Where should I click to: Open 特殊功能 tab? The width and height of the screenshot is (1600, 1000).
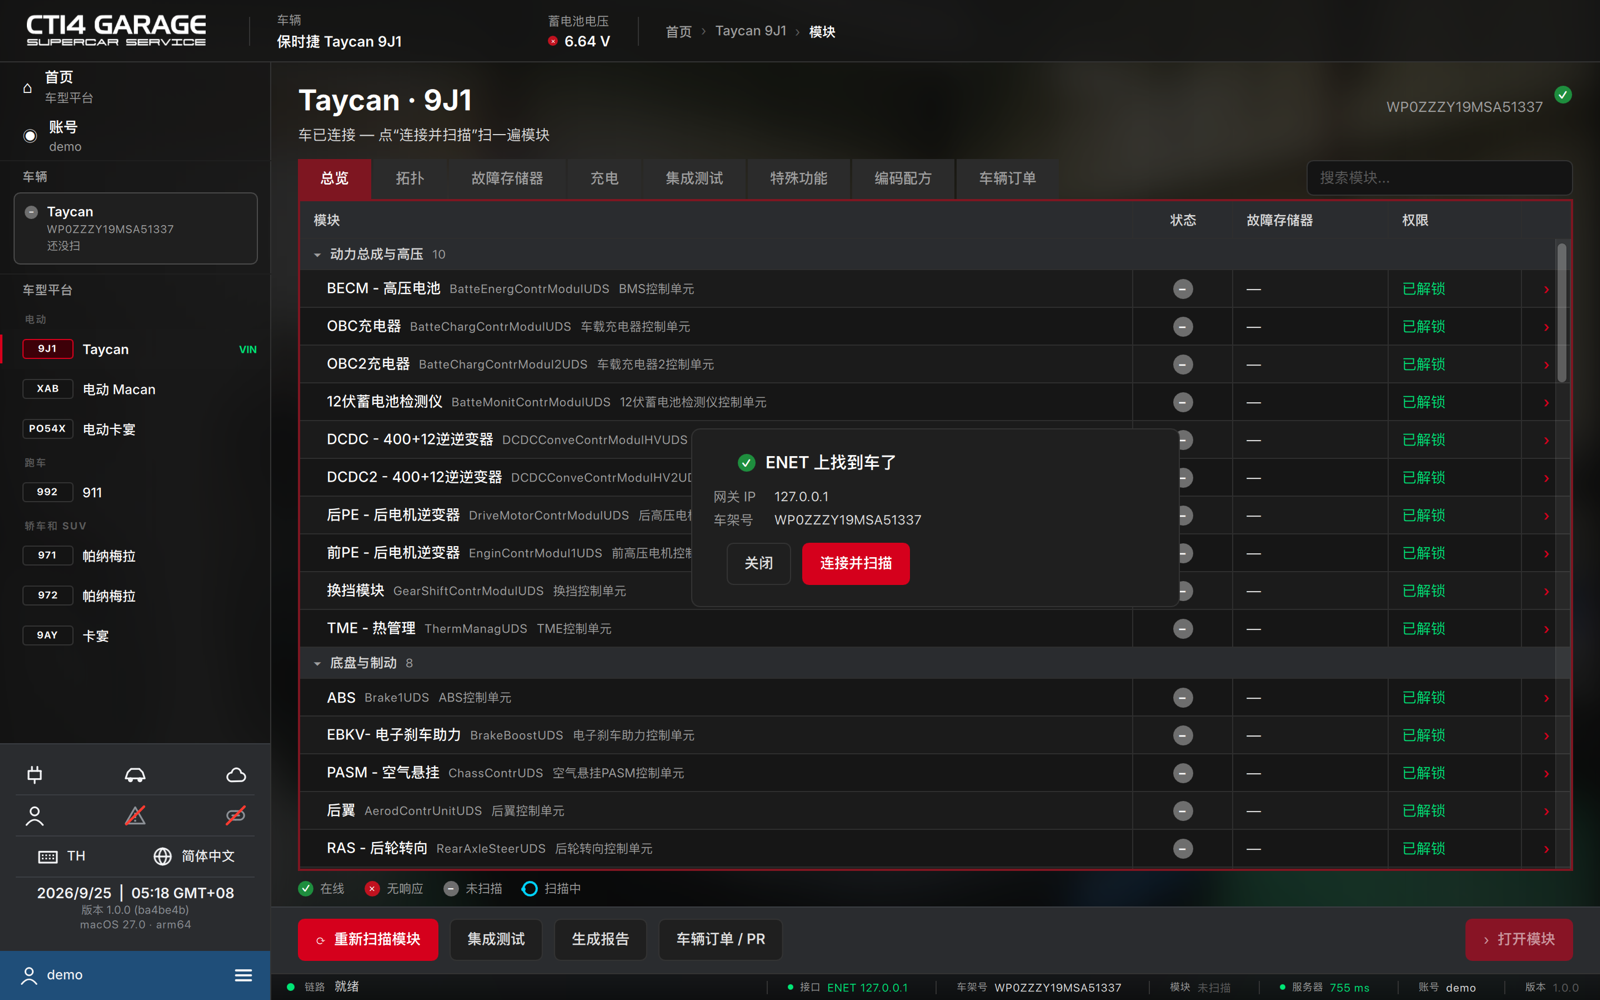point(798,178)
